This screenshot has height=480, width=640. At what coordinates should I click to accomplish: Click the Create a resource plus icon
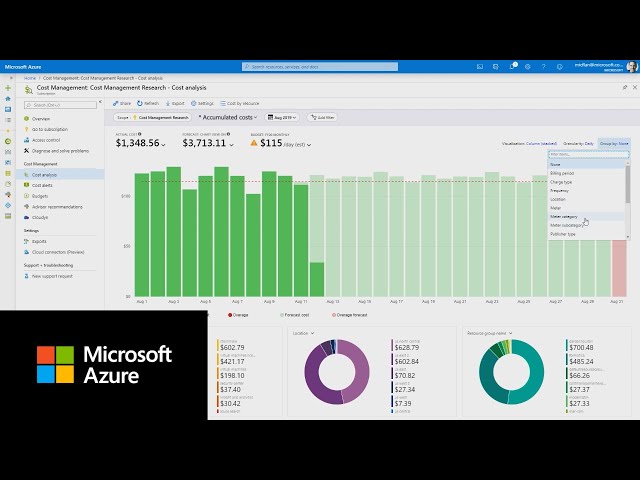tap(8, 88)
